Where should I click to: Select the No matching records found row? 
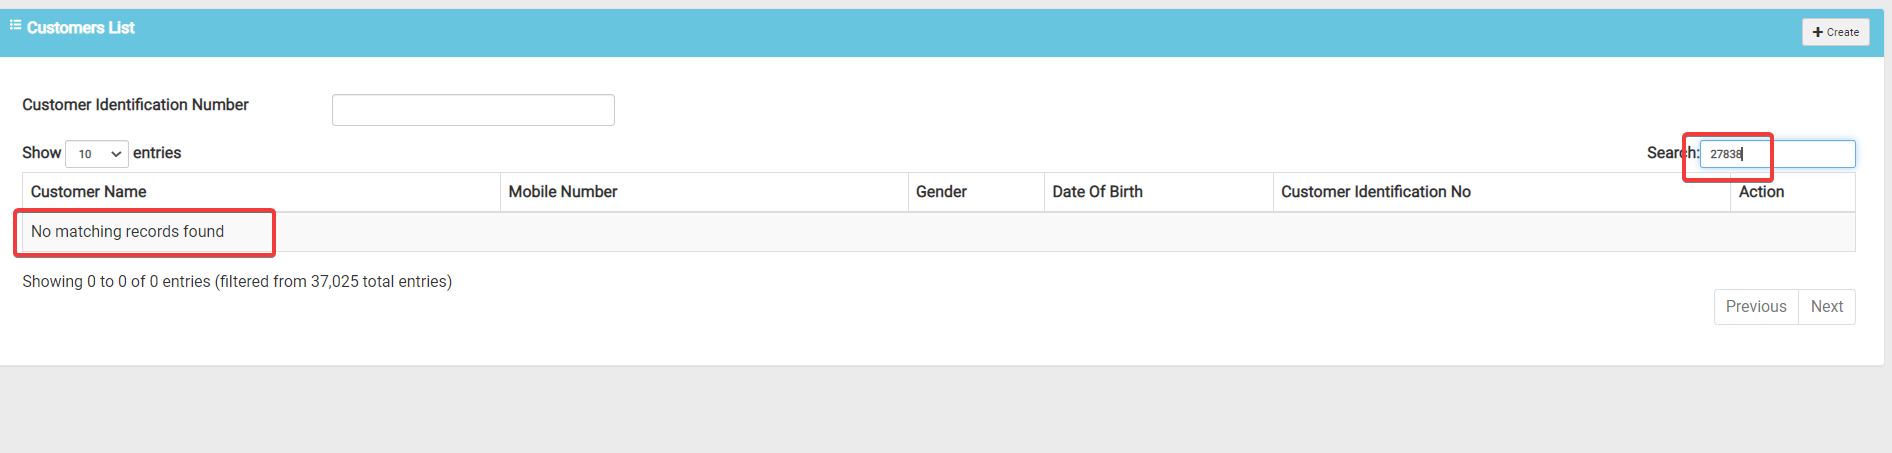(x=939, y=232)
